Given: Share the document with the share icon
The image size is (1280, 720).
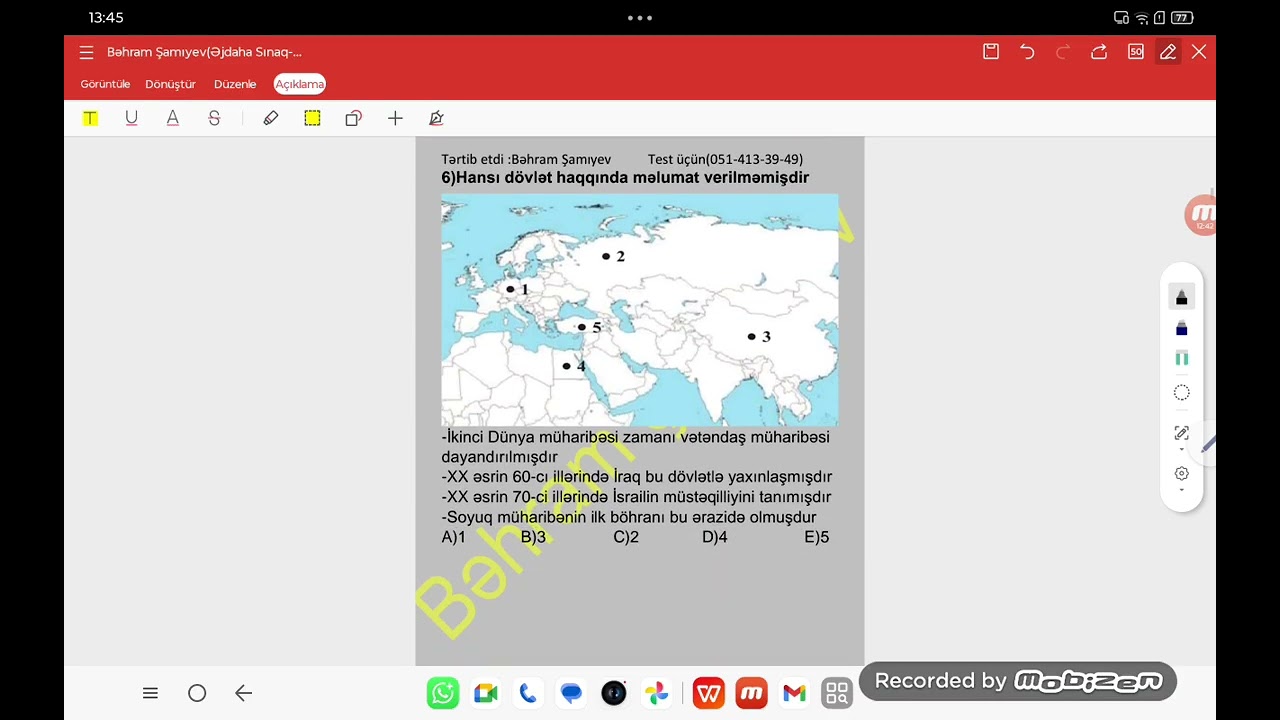Looking at the screenshot, I should (x=1099, y=52).
